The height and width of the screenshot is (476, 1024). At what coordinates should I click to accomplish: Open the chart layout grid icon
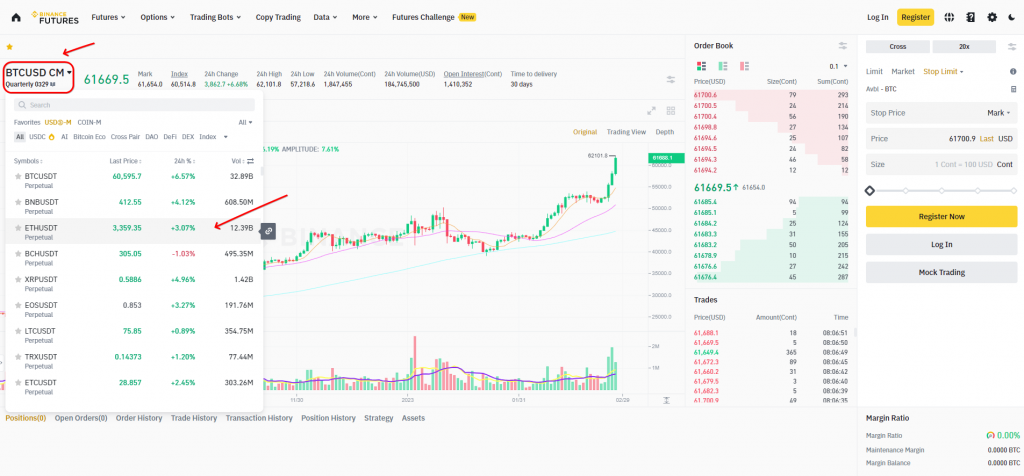click(671, 111)
